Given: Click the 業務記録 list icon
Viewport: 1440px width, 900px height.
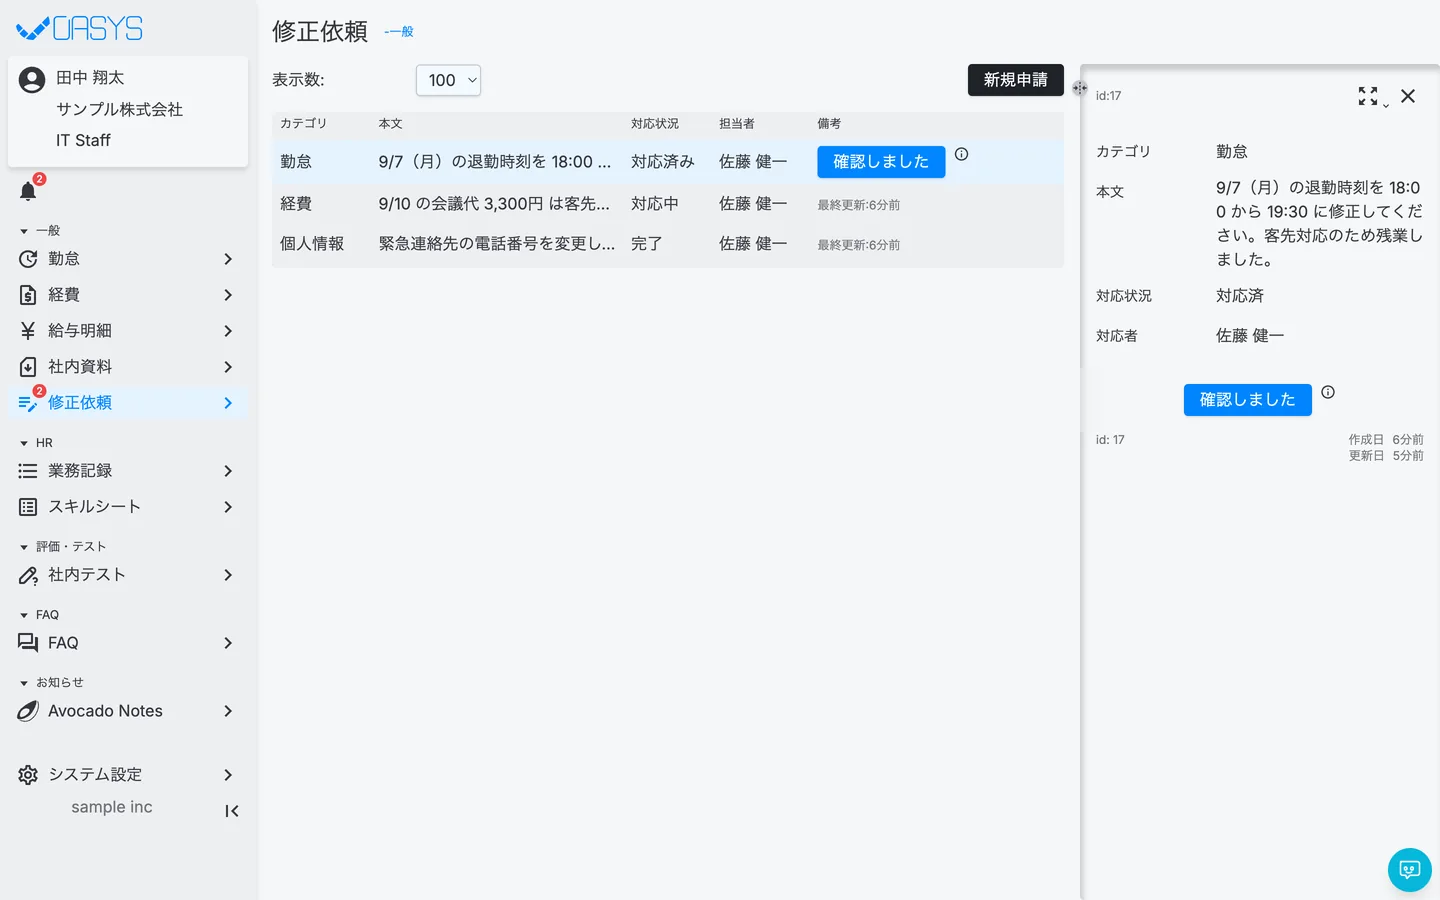Looking at the screenshot, I should click(28, 471).
